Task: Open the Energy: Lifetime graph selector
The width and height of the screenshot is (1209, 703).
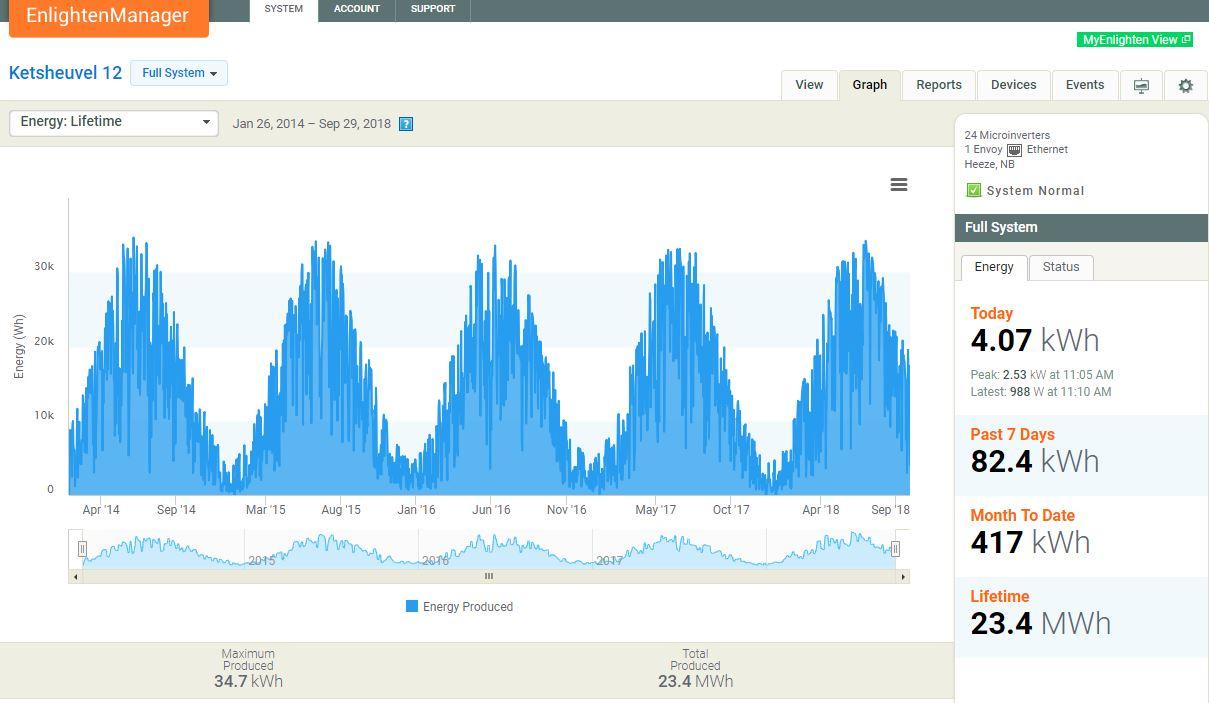Action: click(114, 122)
